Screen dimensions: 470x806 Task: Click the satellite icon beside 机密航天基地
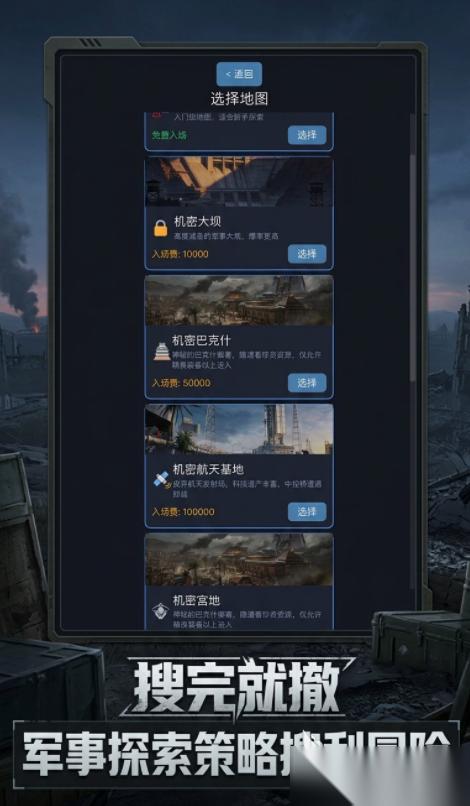point(161,480)
